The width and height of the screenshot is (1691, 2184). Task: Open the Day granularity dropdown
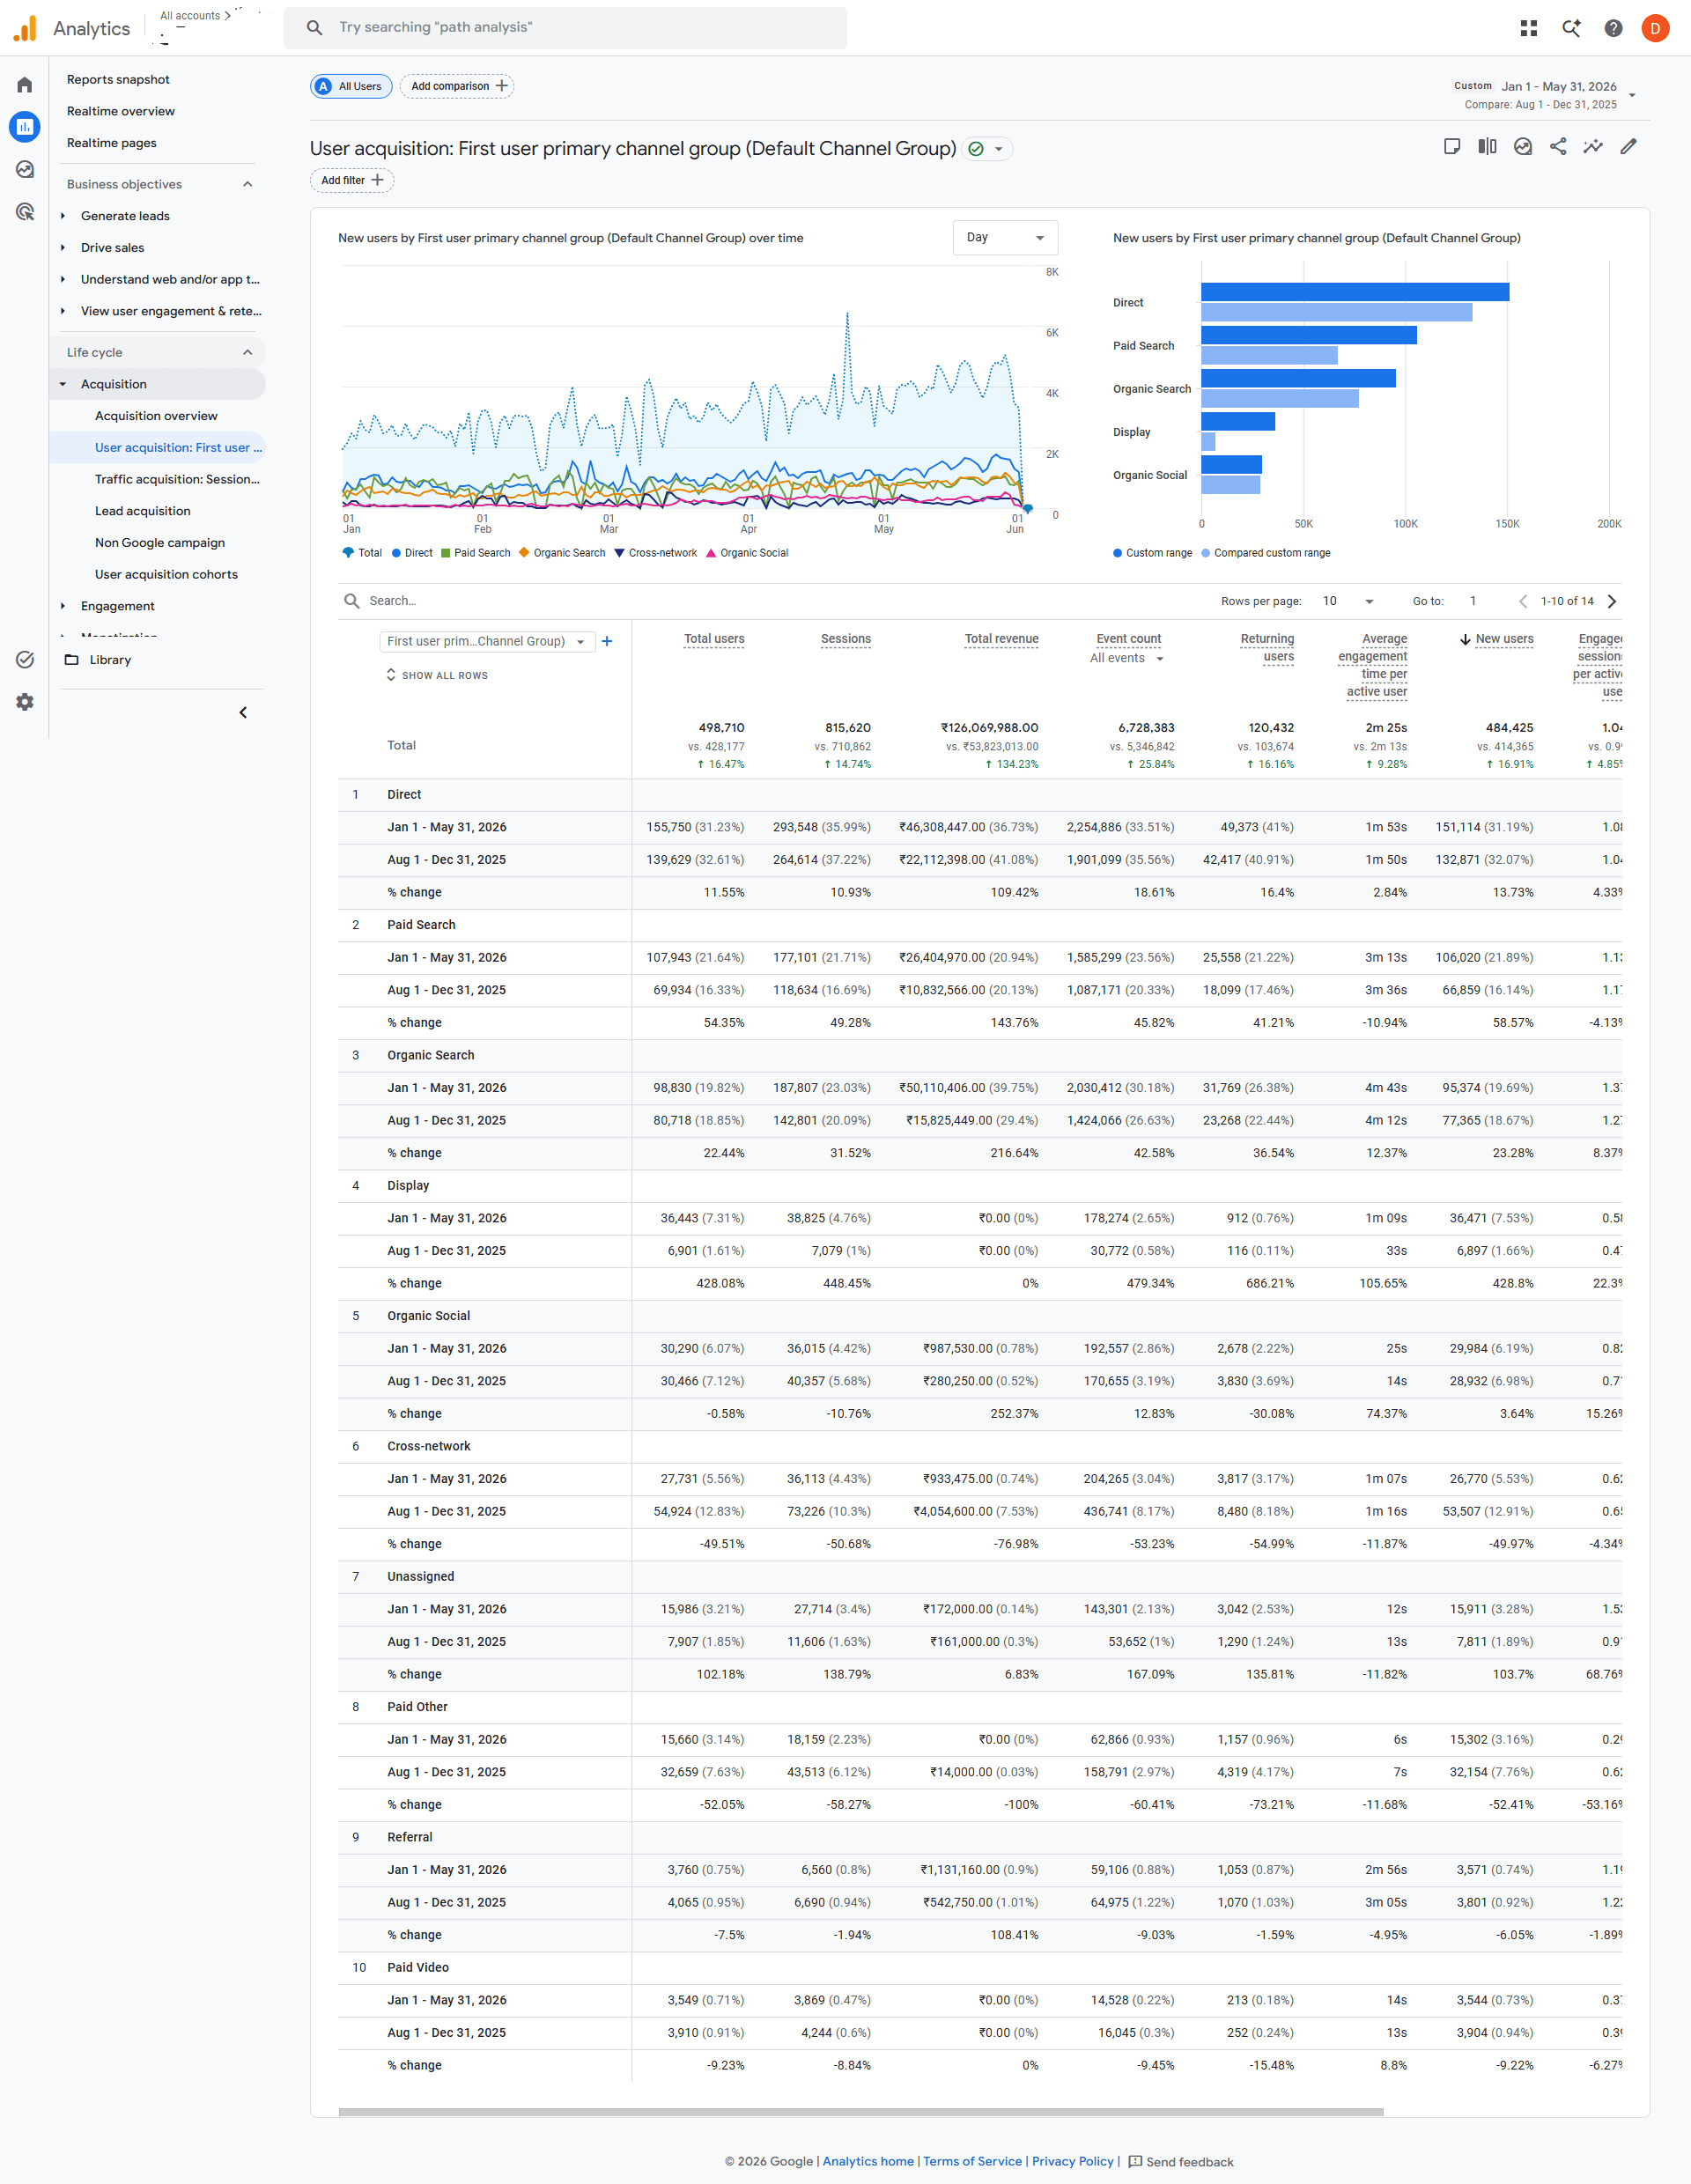coord(1005,238)
